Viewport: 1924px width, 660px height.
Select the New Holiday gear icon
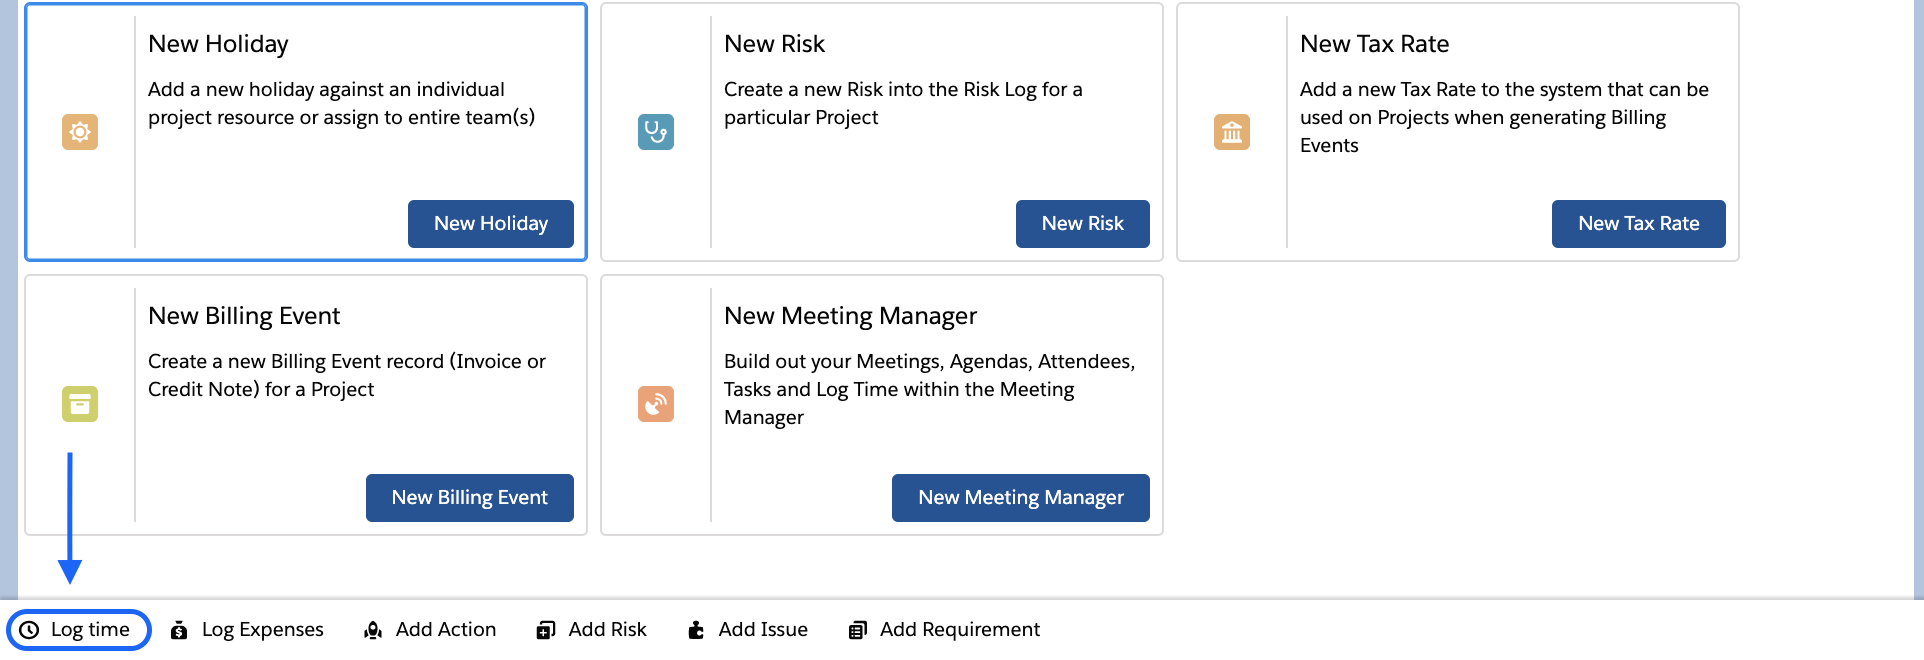coord(80,131)
